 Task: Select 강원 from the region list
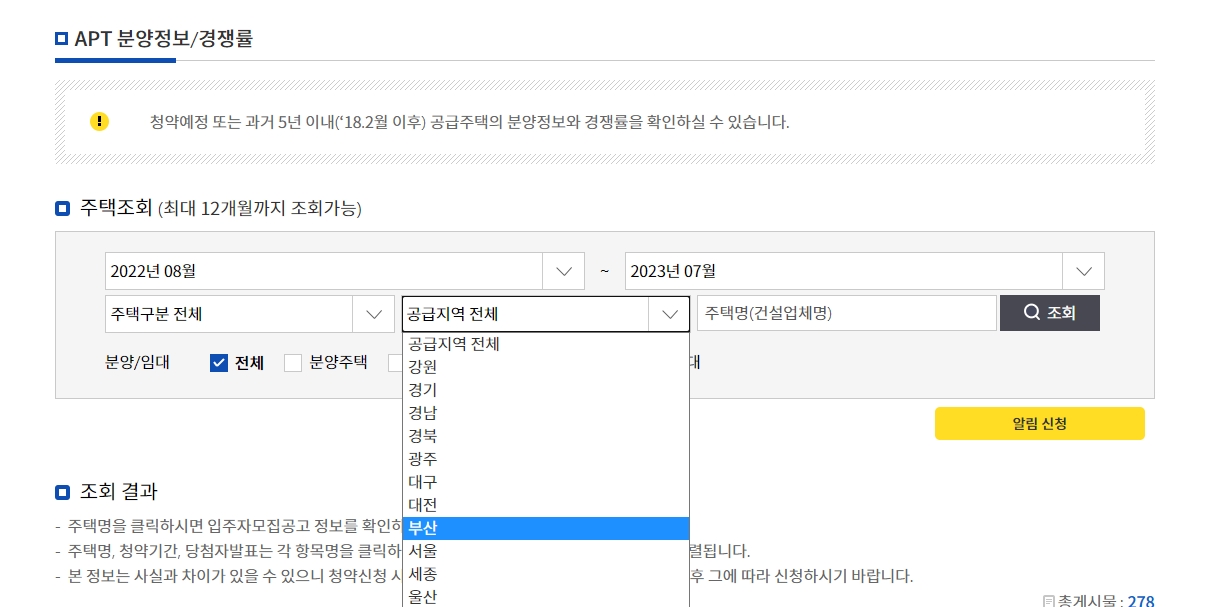coord(423,367)
